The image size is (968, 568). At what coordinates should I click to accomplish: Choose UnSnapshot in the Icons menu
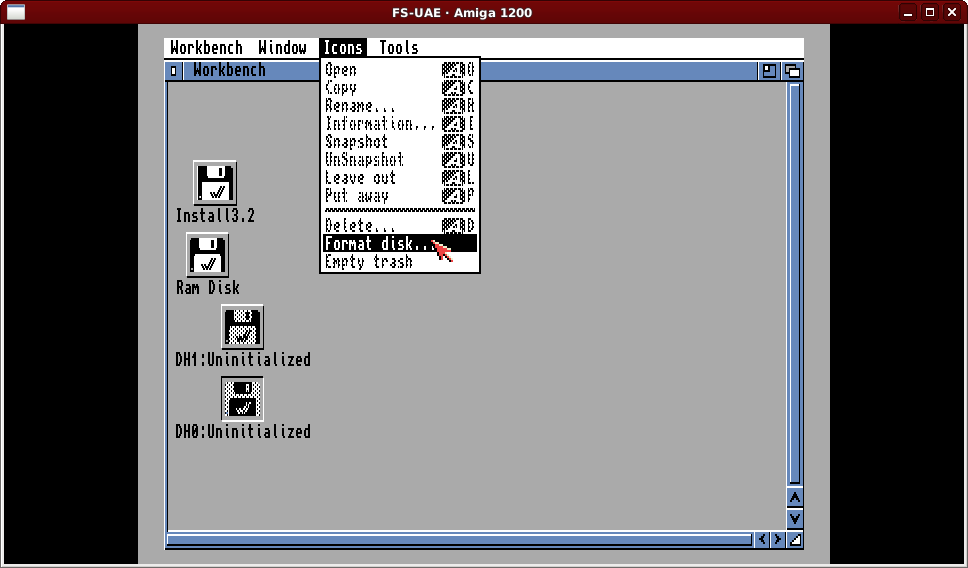tap(400, 159)
